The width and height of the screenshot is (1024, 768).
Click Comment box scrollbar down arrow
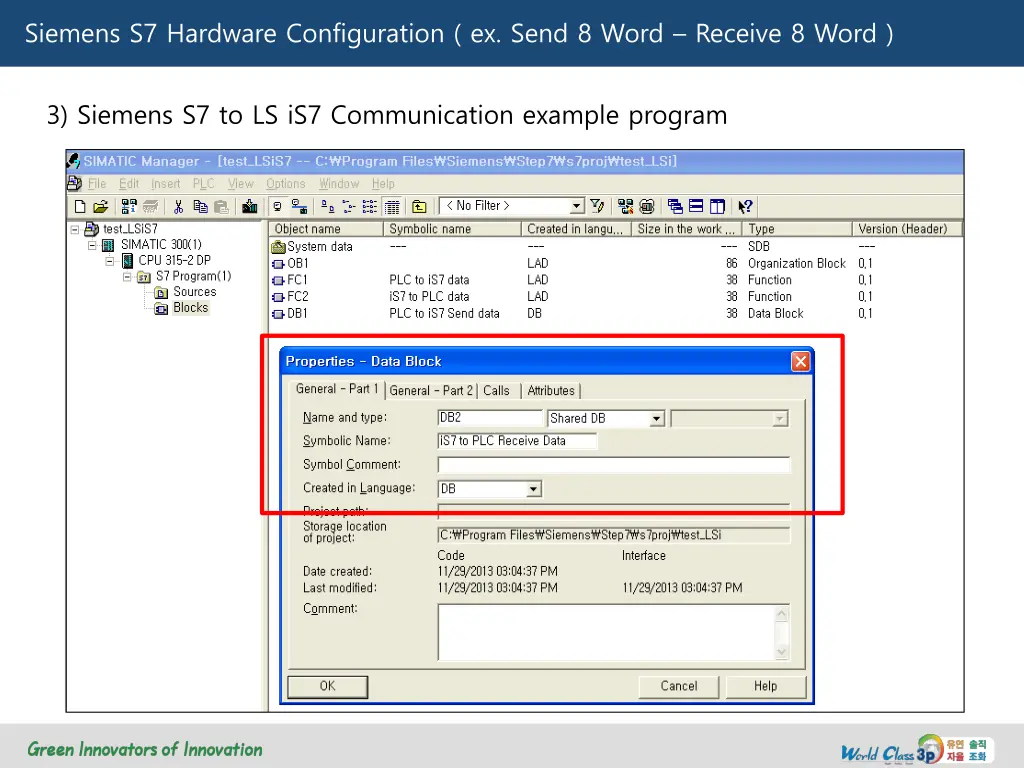point(782,652)
